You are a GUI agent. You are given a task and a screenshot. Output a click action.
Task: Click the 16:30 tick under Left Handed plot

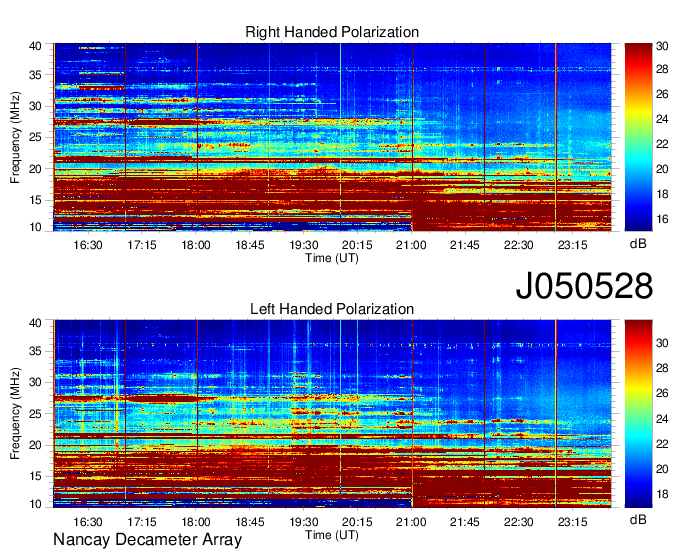(x=88, y=522)
